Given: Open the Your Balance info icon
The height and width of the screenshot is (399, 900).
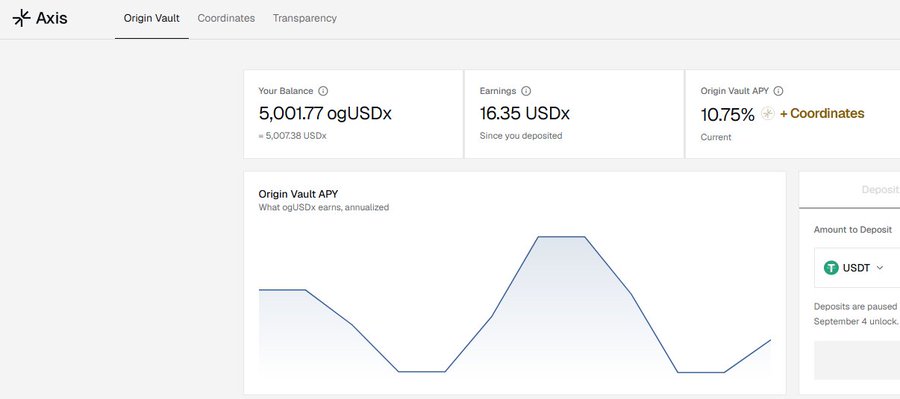Looking at the screenshot, I should [x=323, y=91].
